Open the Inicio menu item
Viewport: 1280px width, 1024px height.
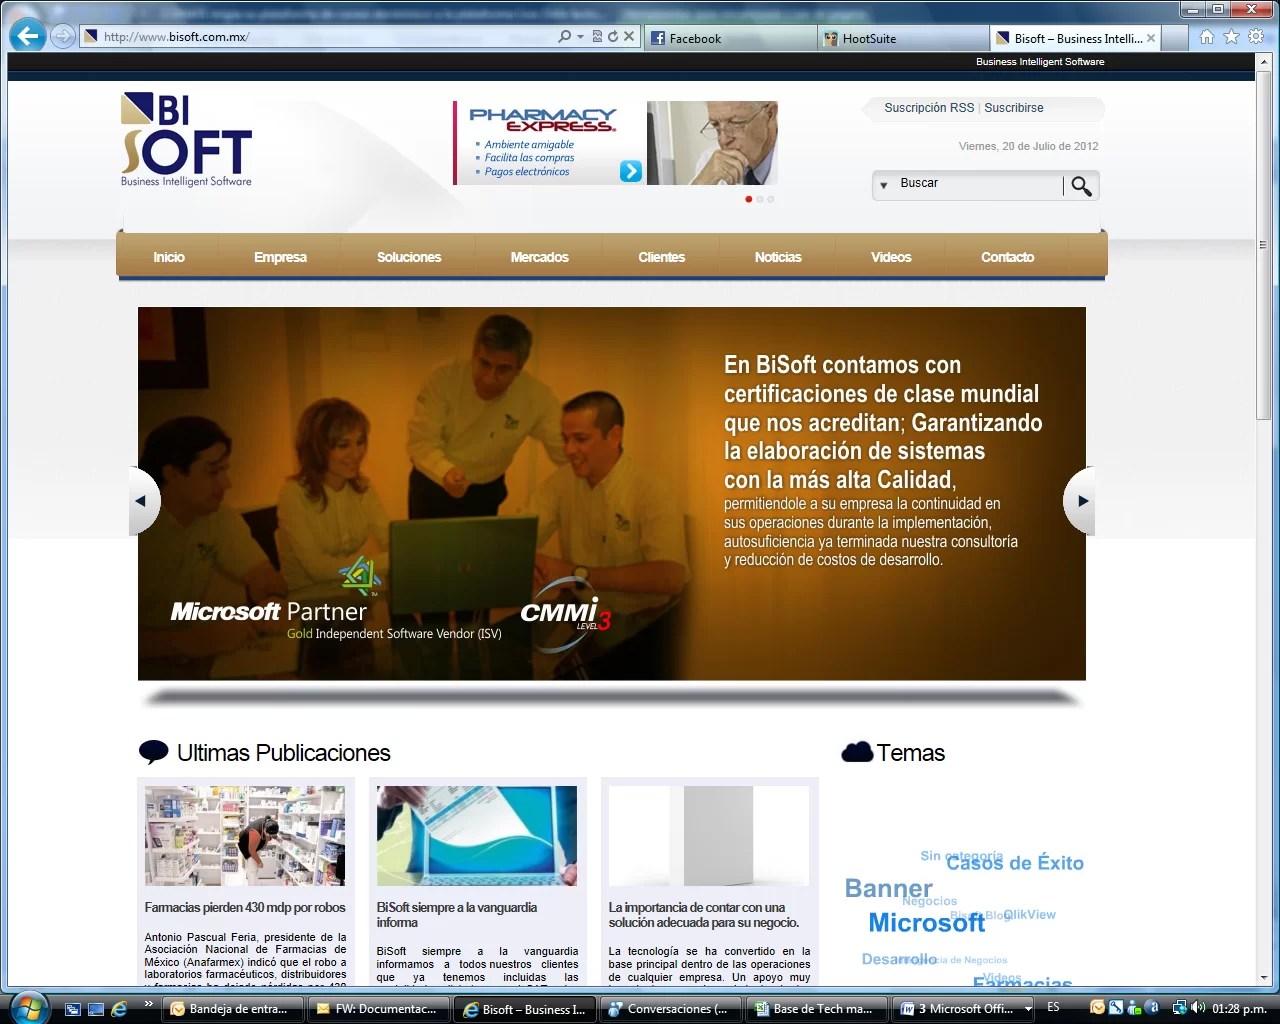pyautogui.click(x=169, y=257)
